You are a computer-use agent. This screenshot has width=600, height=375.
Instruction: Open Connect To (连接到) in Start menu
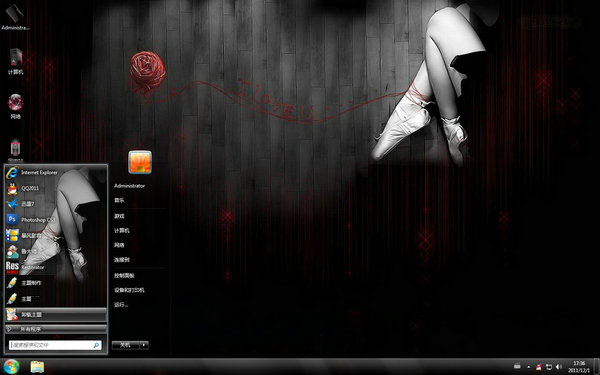click(122, 260)
